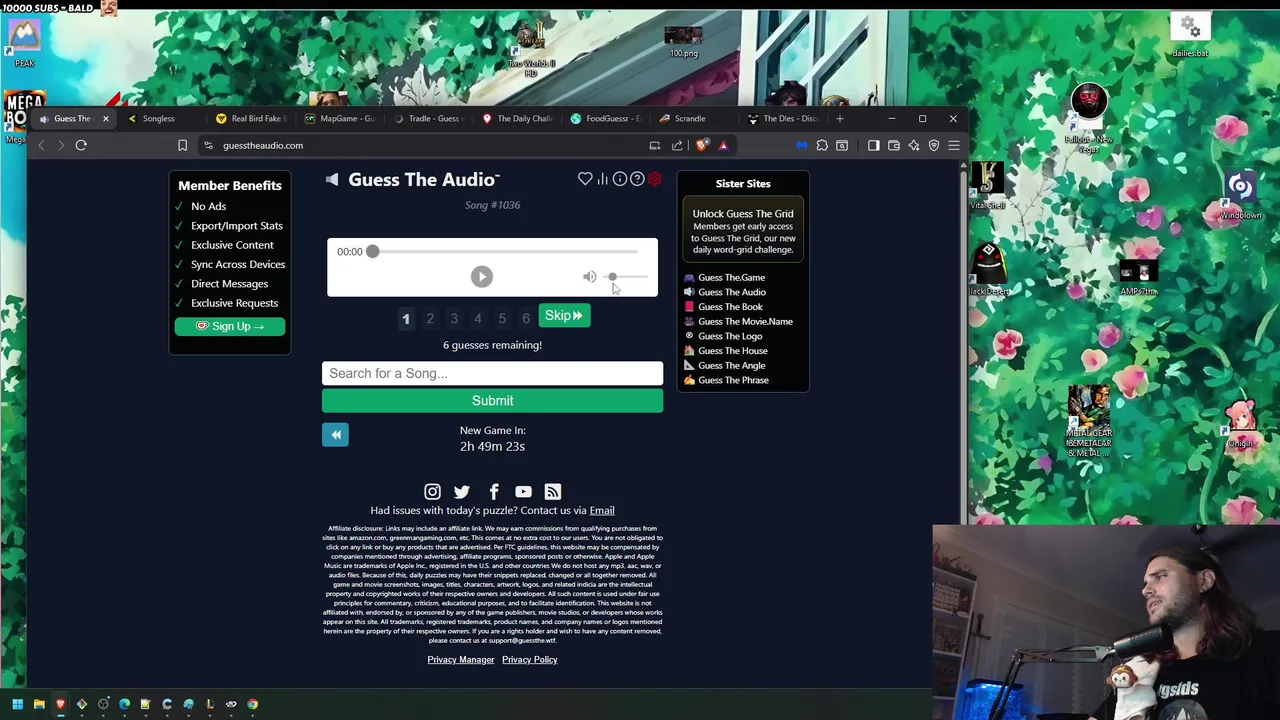Screen dimensions: 1280x720
Task: Open File Explorer from taskbar
Action: click(x=39, y=704)
